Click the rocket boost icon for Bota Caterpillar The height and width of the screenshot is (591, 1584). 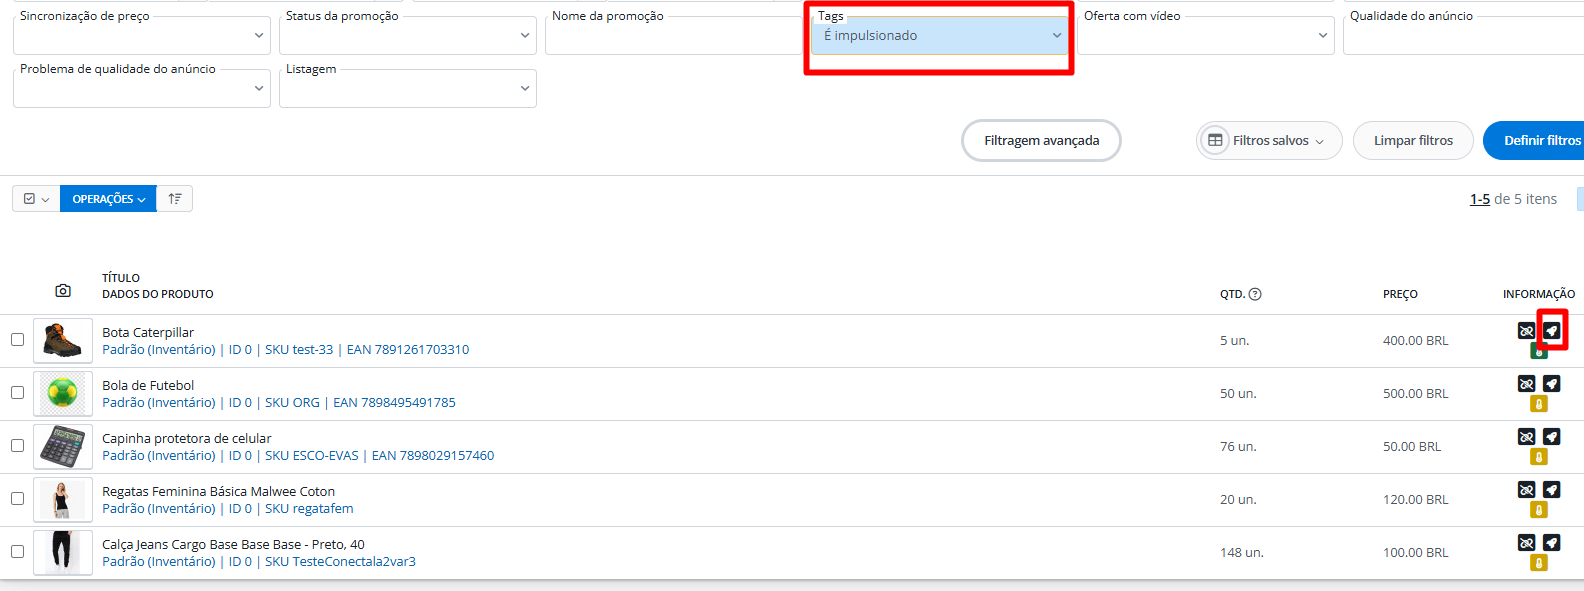coord(1551,330)
